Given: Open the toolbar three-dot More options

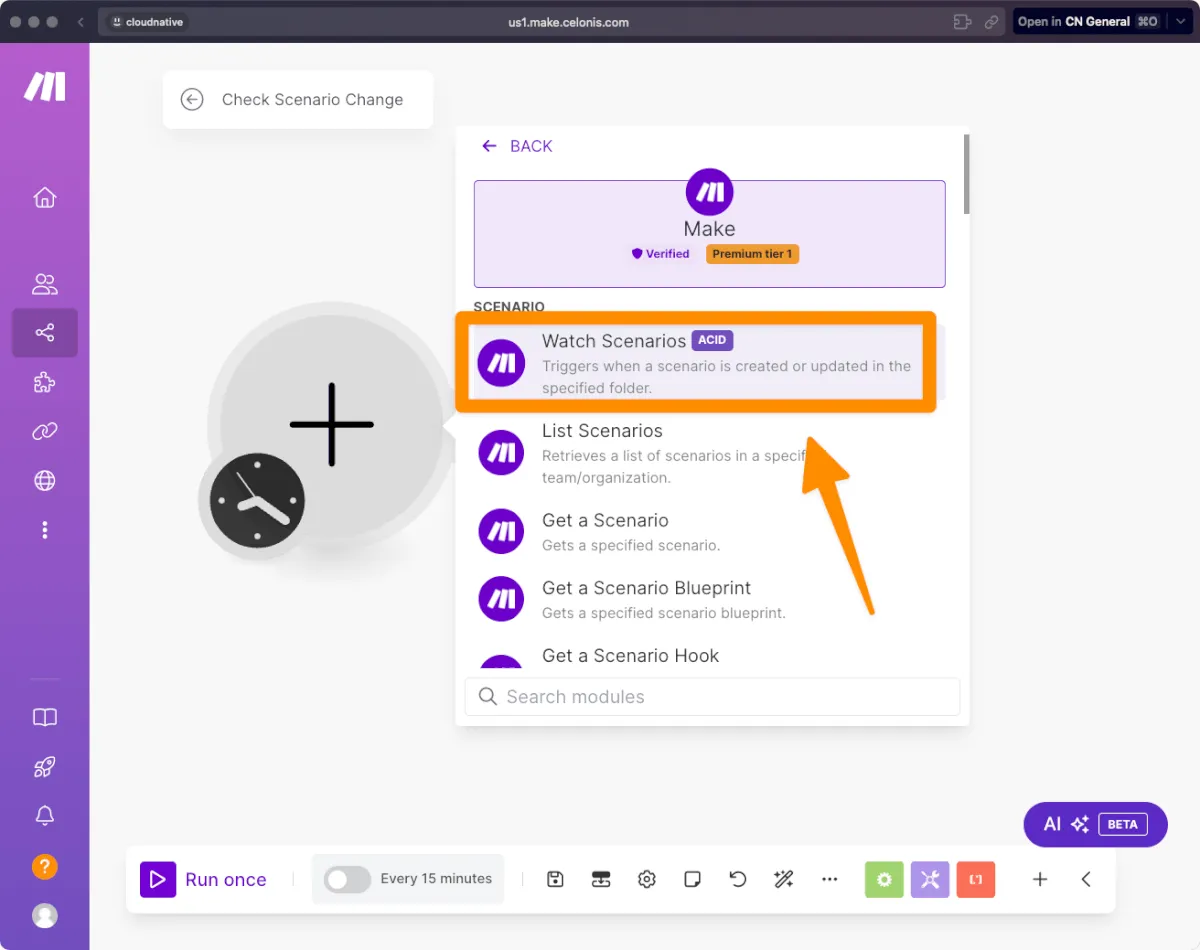Looking at the screenshot, I should (829, 879).
